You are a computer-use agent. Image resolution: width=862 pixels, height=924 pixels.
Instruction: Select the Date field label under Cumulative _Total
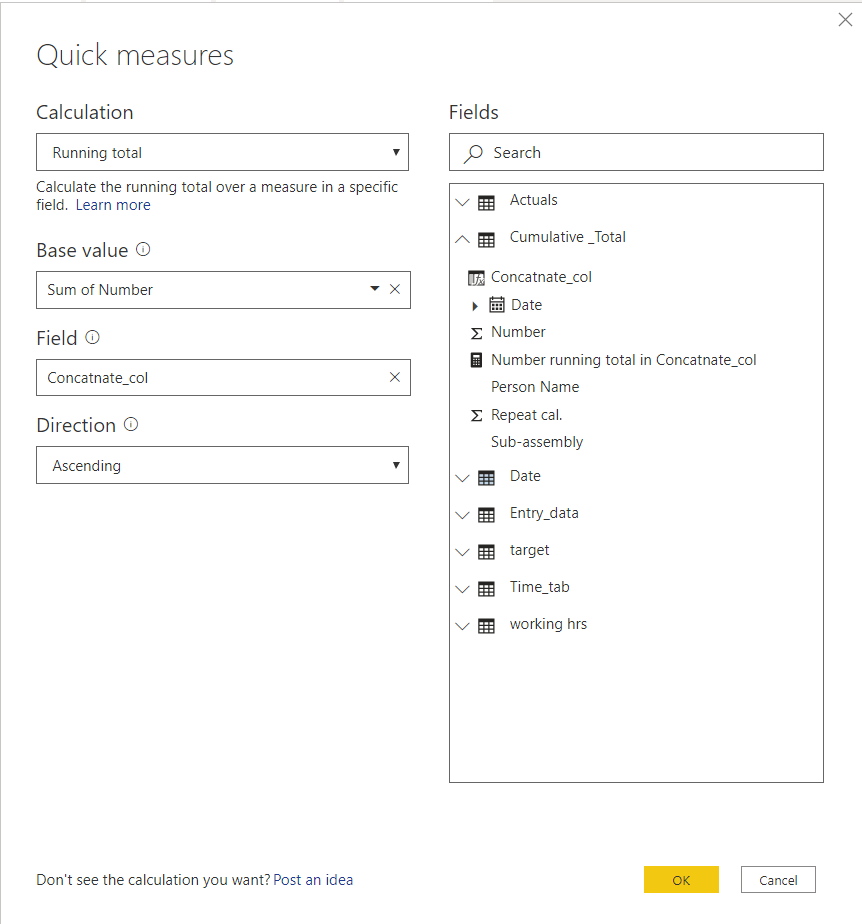click(x=526, y=305)
